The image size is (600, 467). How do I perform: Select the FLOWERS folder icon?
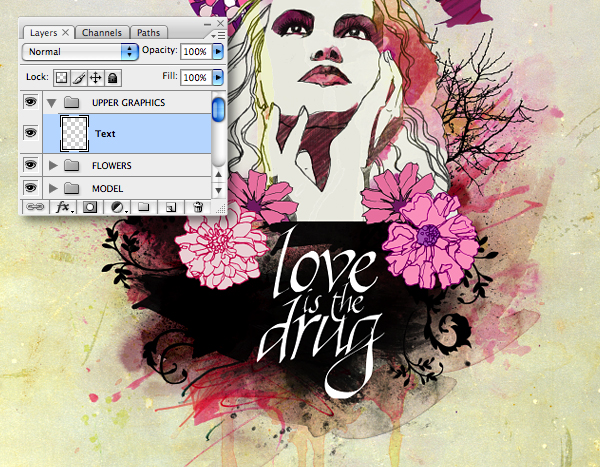pos(71,165)
